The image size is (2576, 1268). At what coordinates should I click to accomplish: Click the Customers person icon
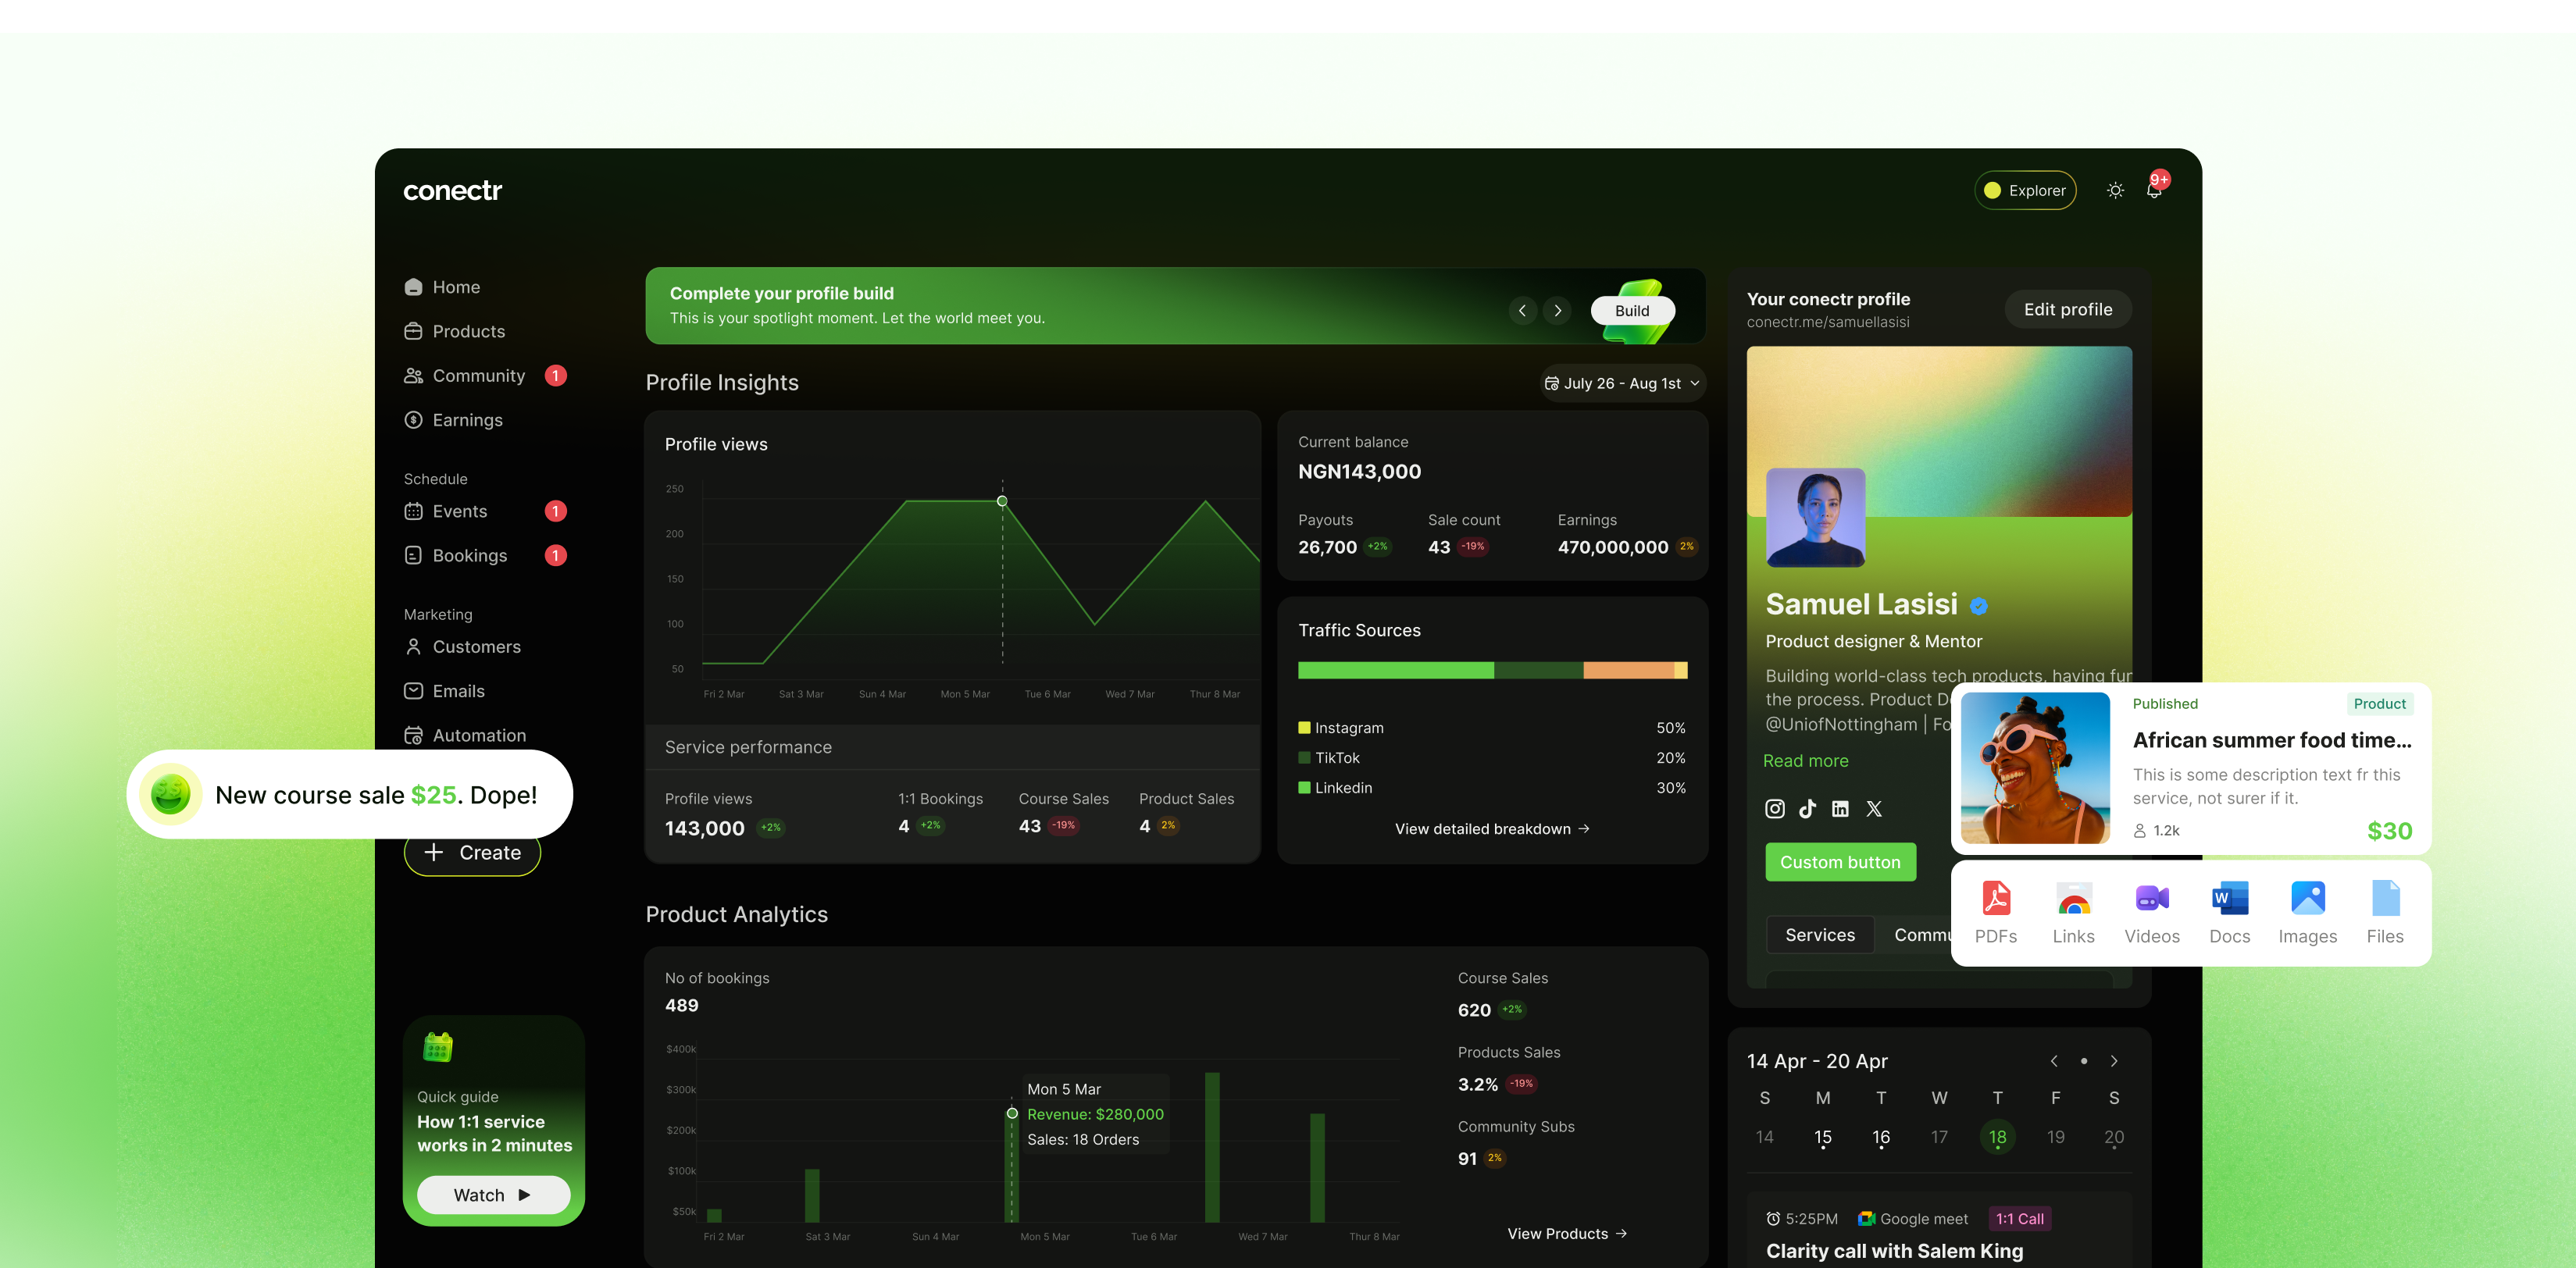pyautogui.click(x=413, y=647)
